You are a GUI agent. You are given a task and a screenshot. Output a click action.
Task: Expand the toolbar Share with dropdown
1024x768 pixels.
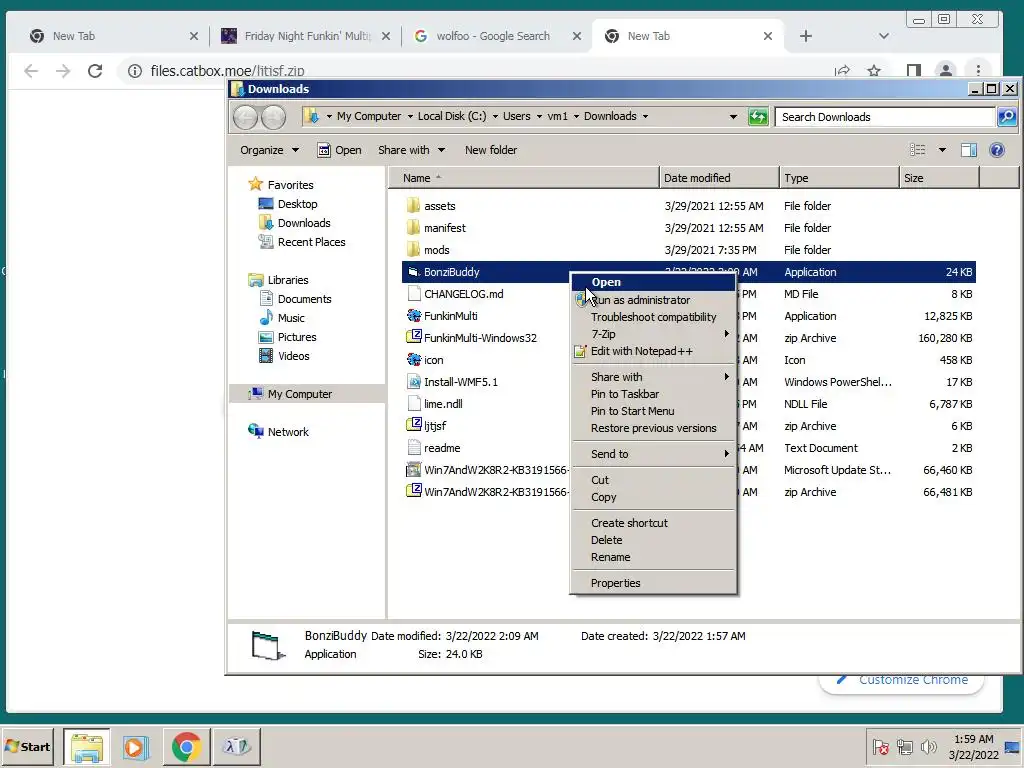click(x=411, y=150)
